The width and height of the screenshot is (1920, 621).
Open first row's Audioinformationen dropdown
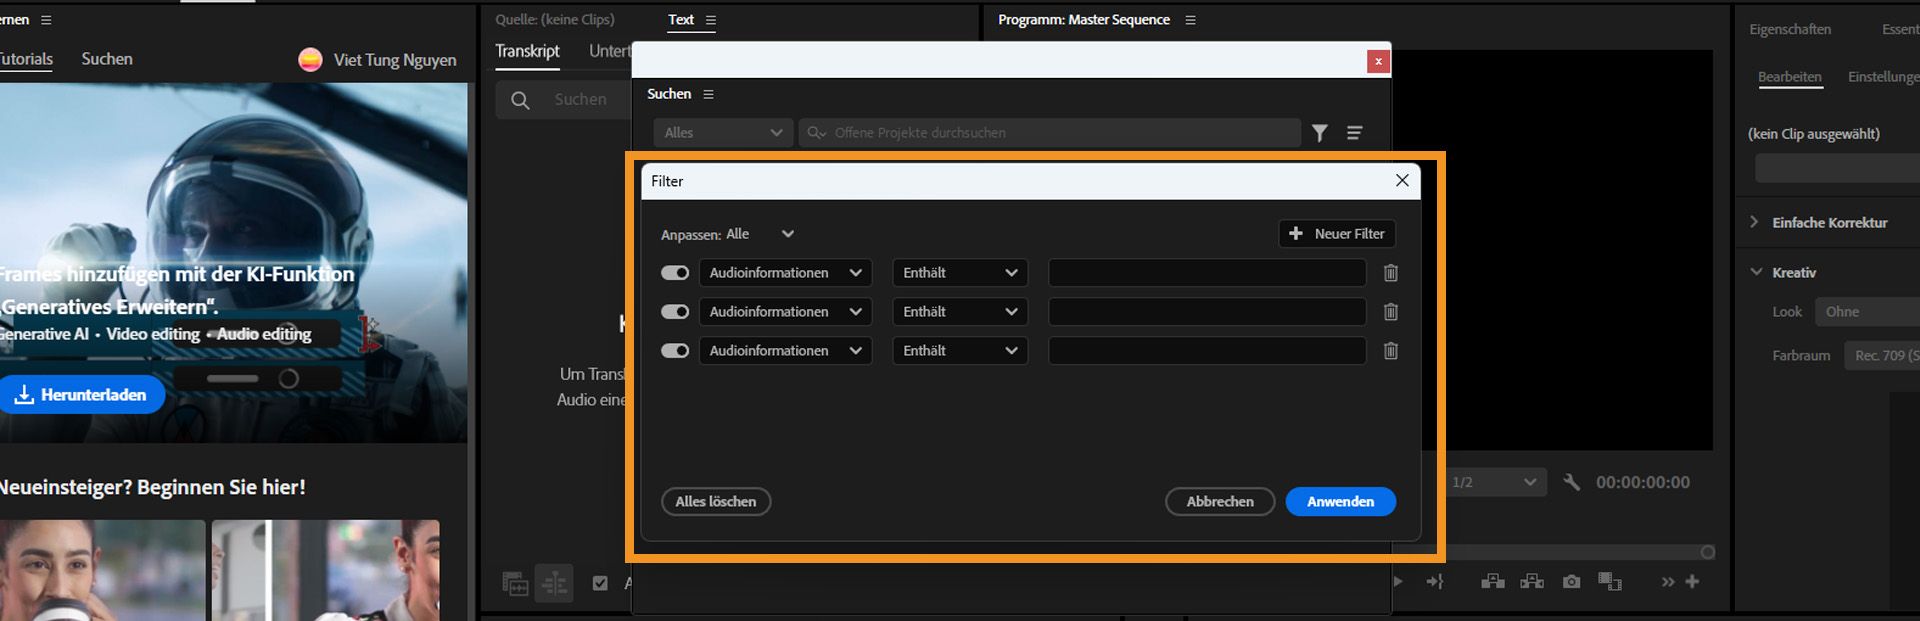click(x=785, y=273)
